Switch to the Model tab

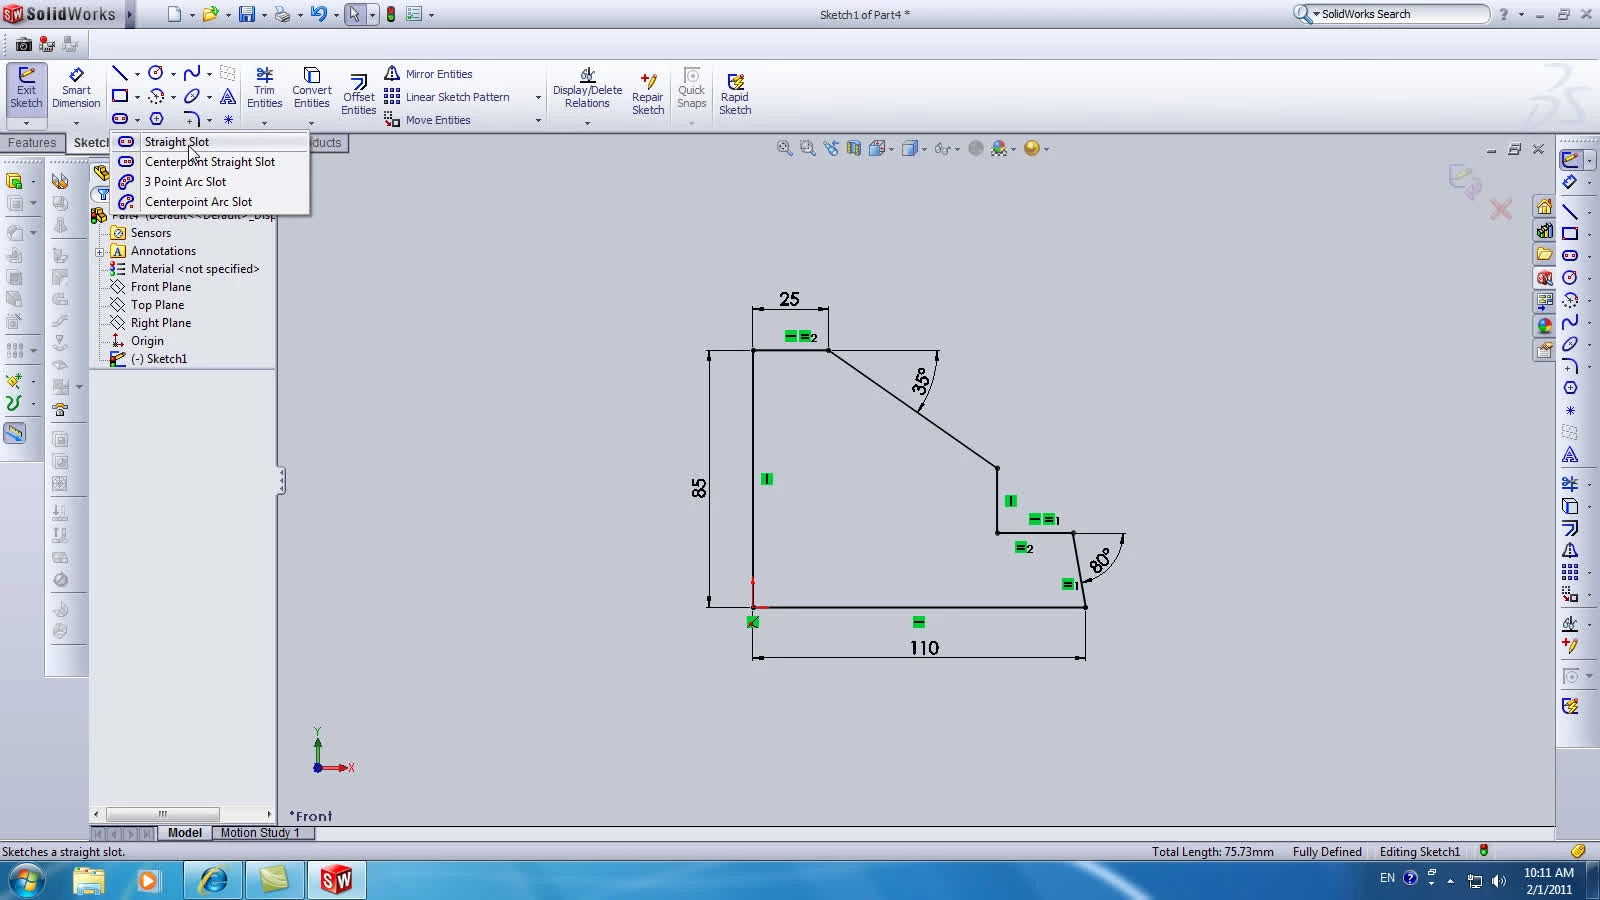tap(185, 833)
